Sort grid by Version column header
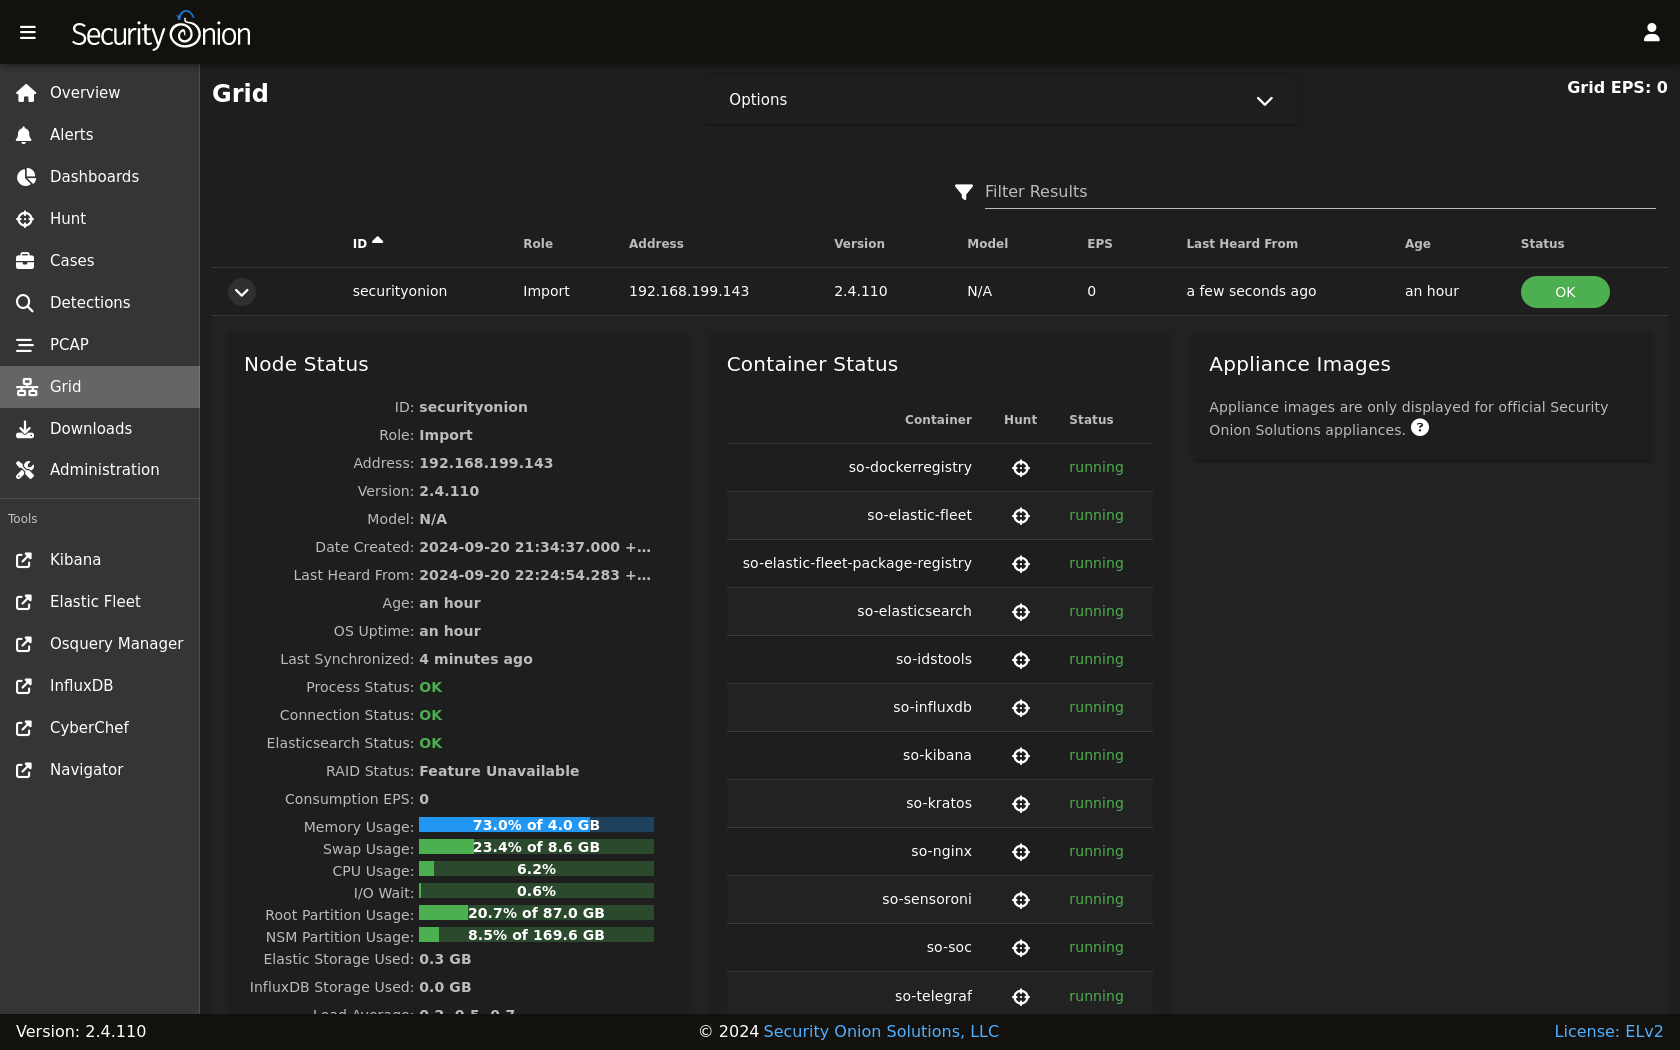 (x=859, y=244)
